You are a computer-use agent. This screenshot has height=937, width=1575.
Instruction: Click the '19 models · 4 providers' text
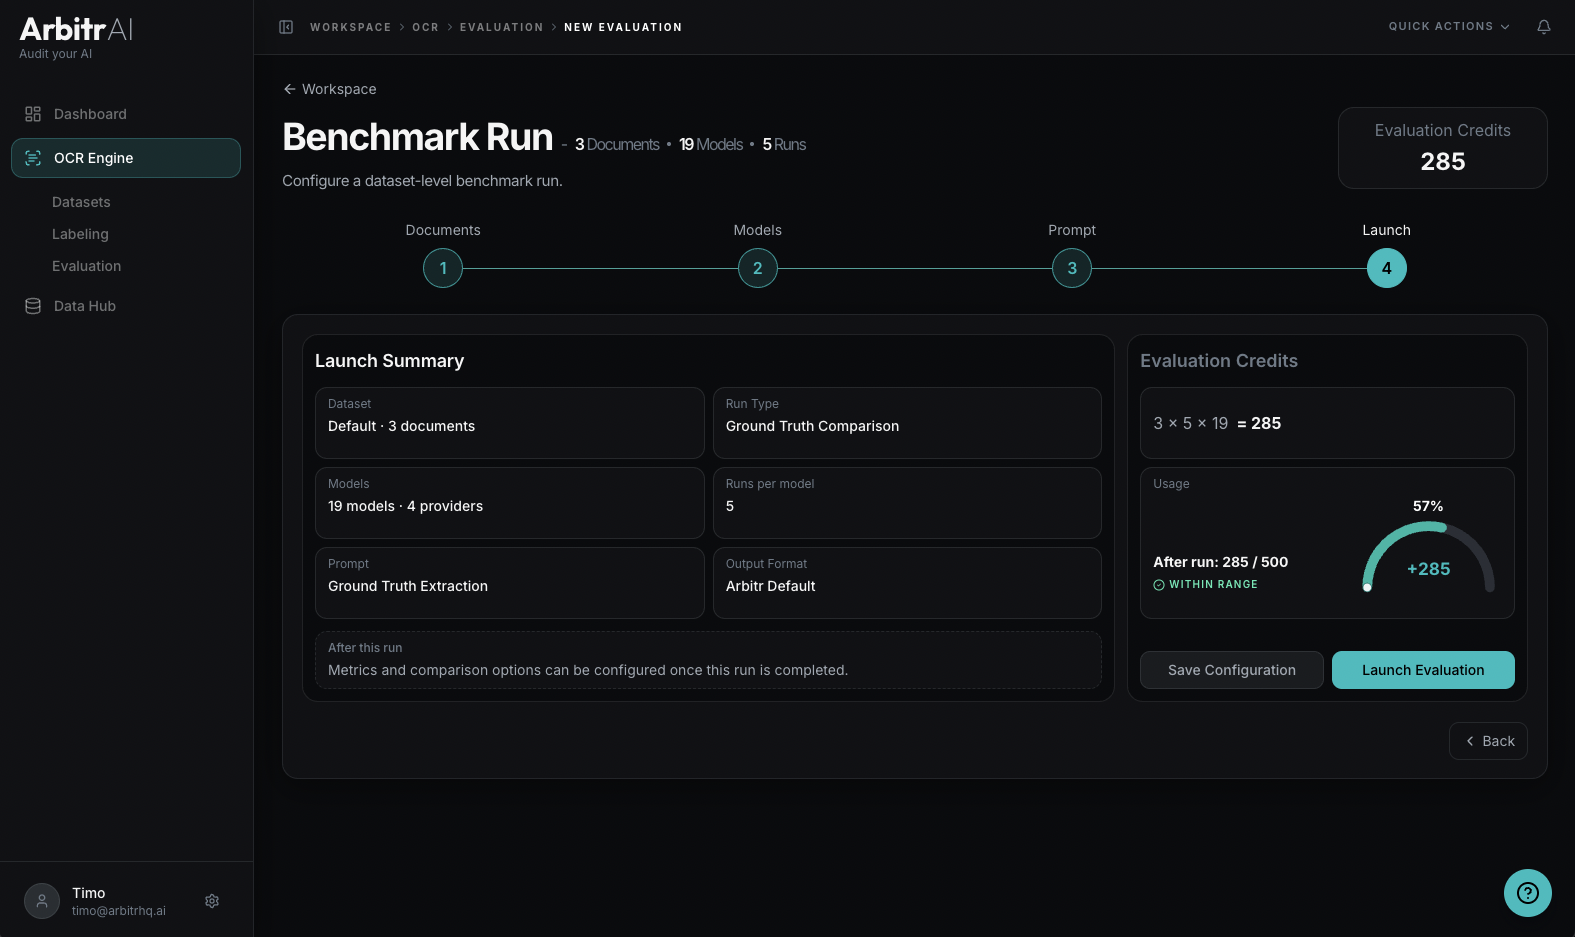(x=405, y=506)
